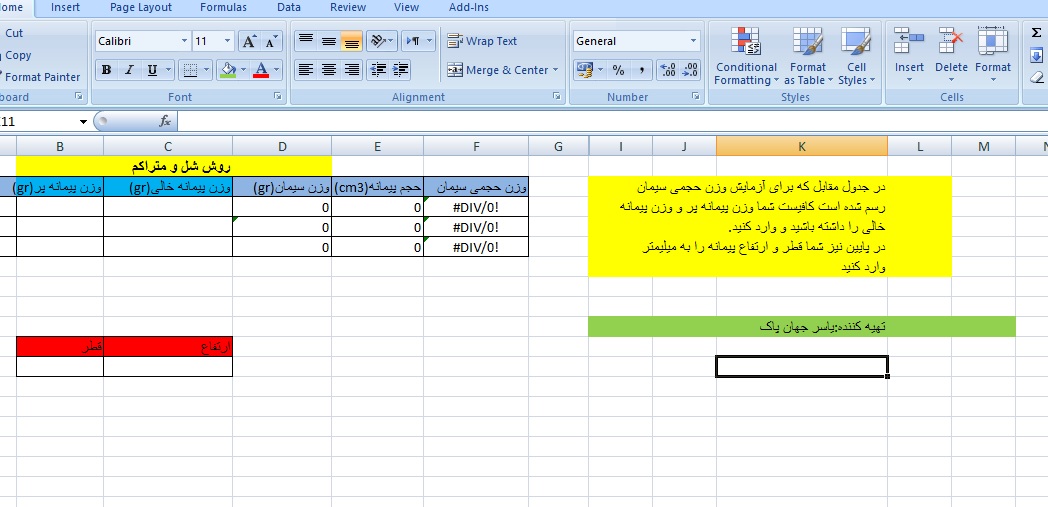The image size is (1048, 507).
Task: Toggle Italic formatting
Action: (x=129, y=70)
